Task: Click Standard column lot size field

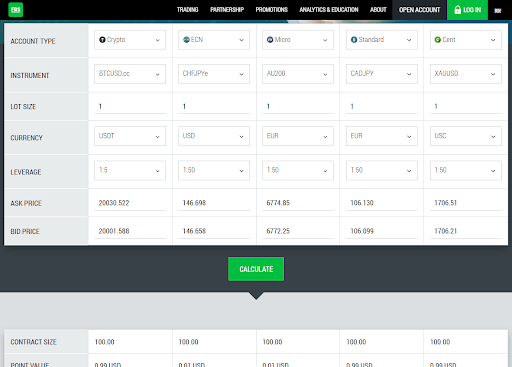Action: point(382,107)
